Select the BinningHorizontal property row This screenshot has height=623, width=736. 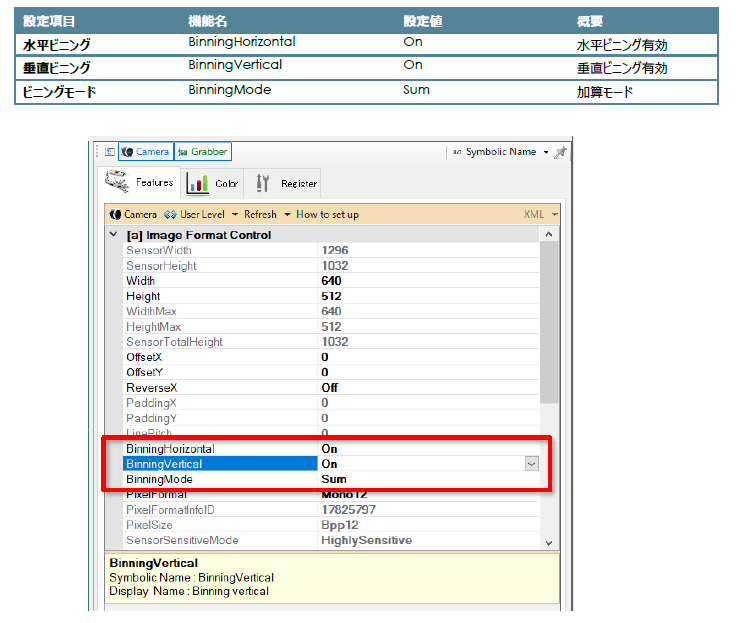click(x=170, y=449)
